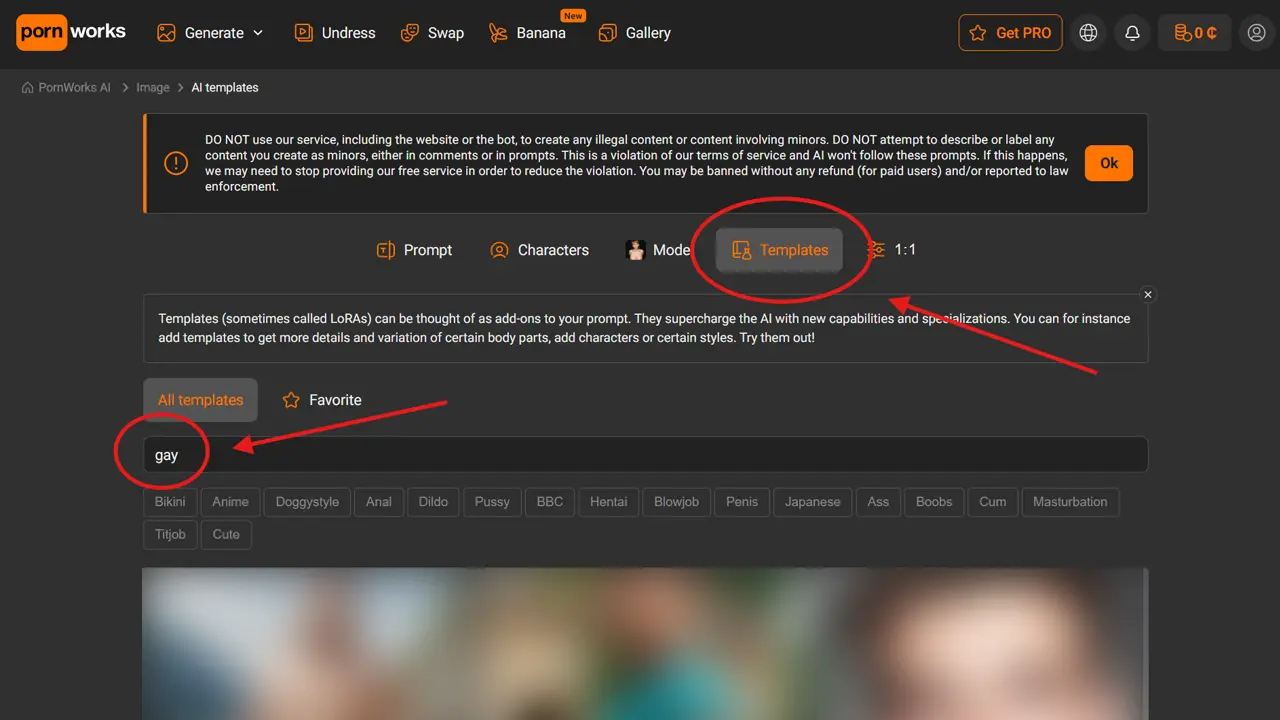Click the pornworks logo
The width and height of the screenshot is (1280, 720).
(71, 32)
